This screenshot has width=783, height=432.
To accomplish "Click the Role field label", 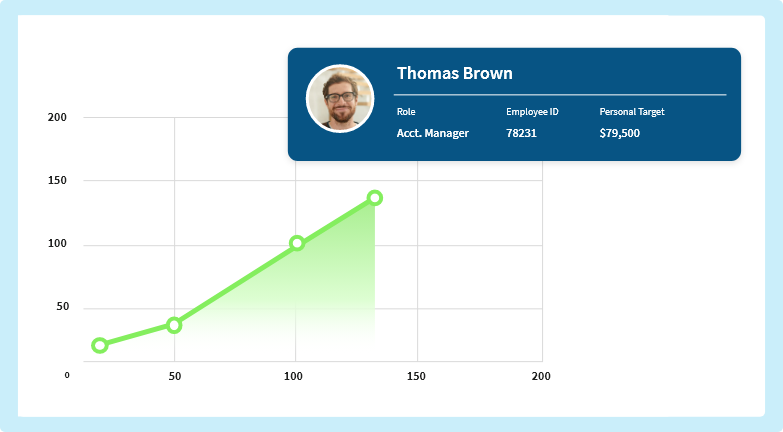I will click(406, 112).
